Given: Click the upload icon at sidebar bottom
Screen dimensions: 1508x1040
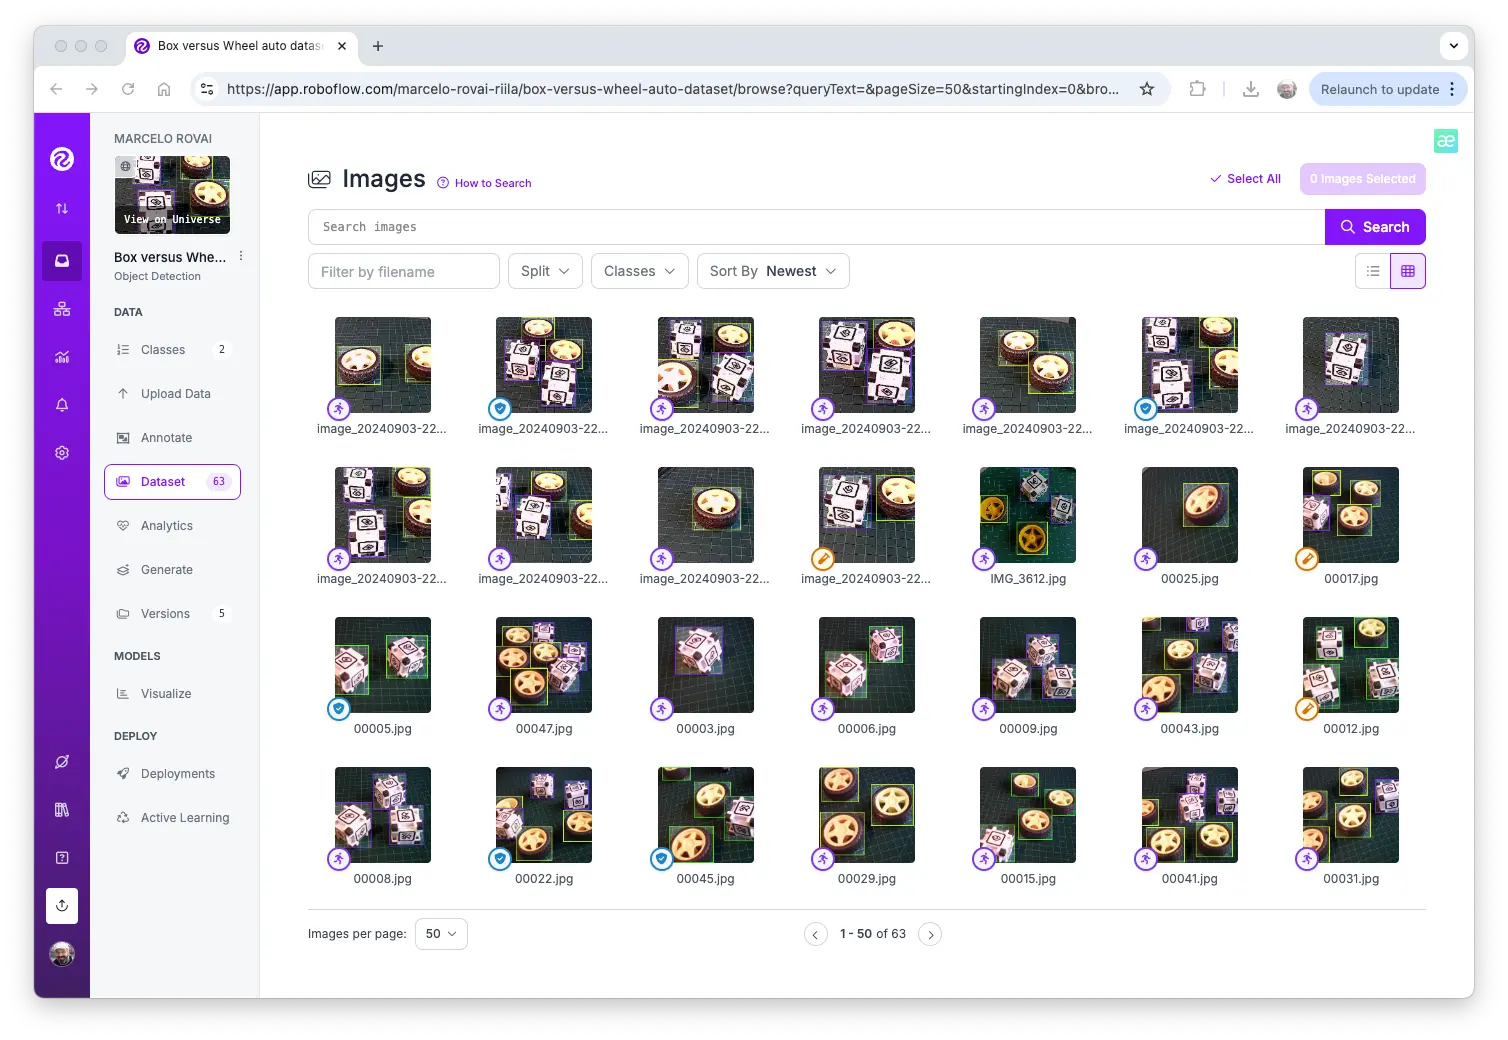Looking at the screenshot, I should point(62,906).
